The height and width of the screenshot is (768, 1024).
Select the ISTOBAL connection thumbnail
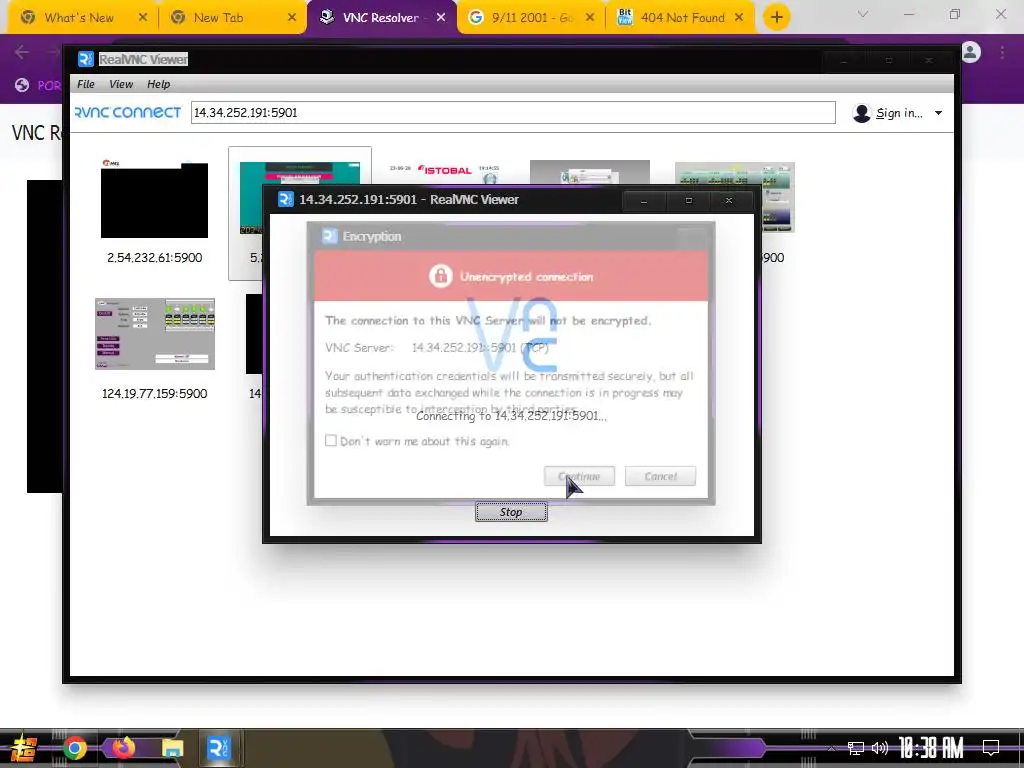(x=445, y=174)
